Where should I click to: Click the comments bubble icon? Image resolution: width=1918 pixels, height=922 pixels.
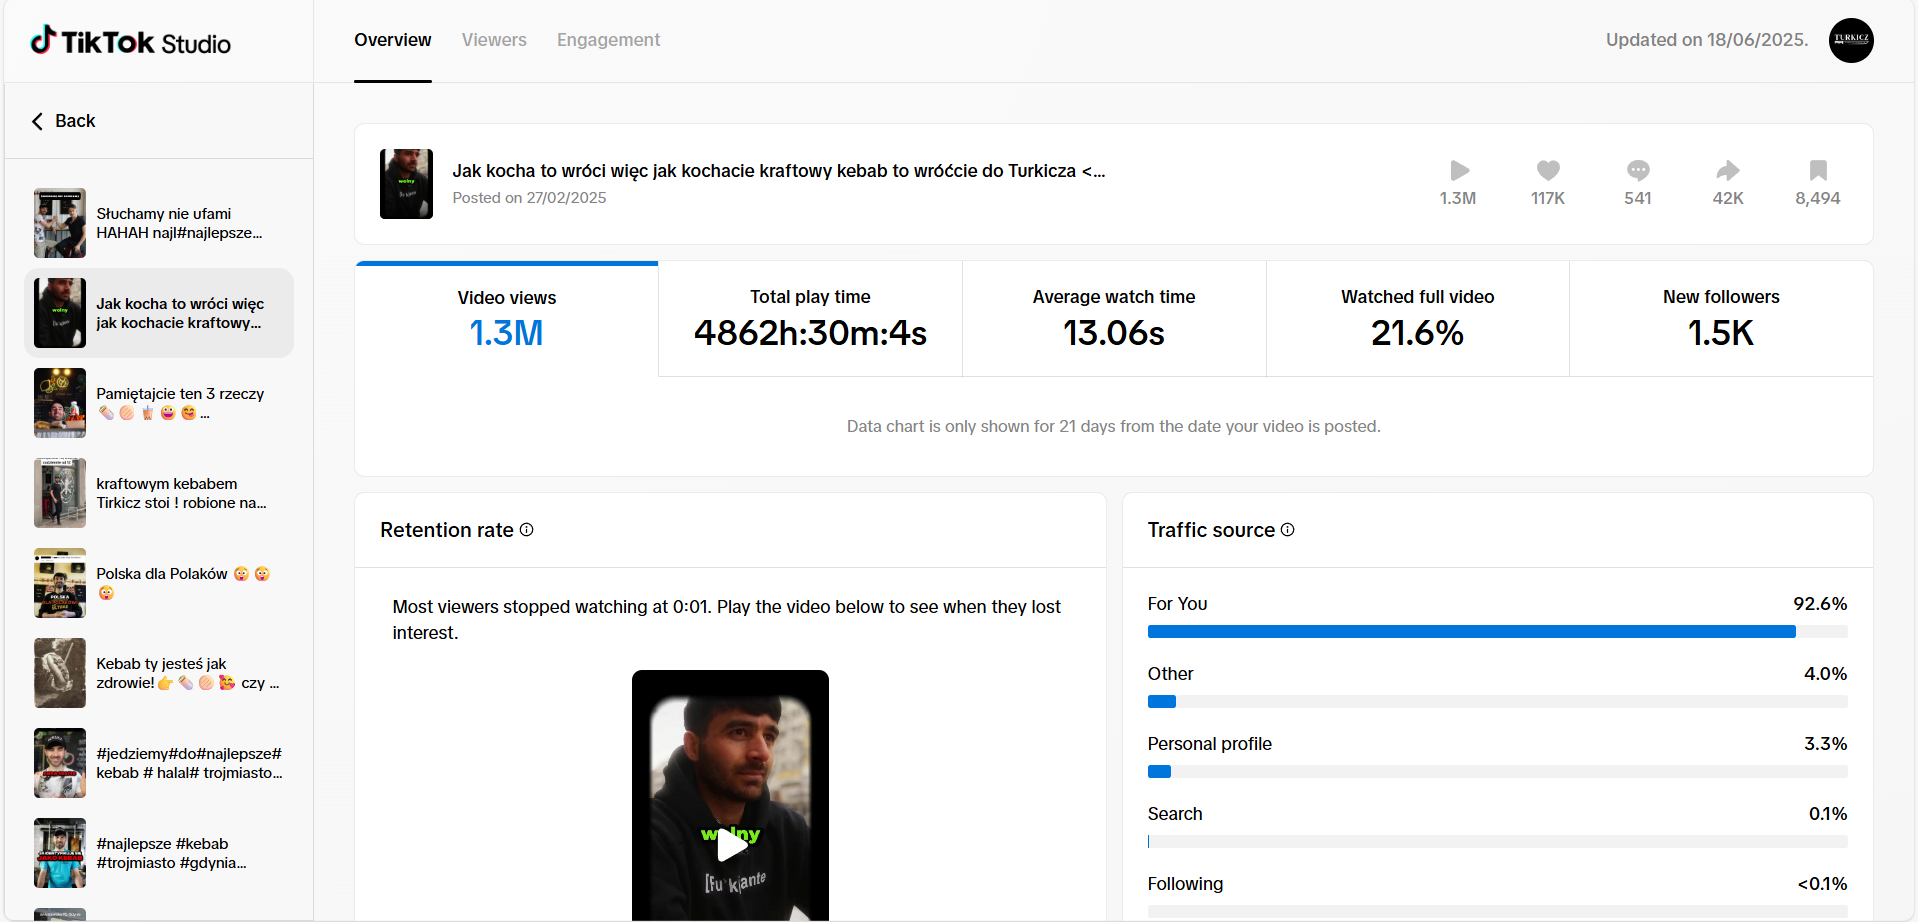click(x=1637, y=171)
